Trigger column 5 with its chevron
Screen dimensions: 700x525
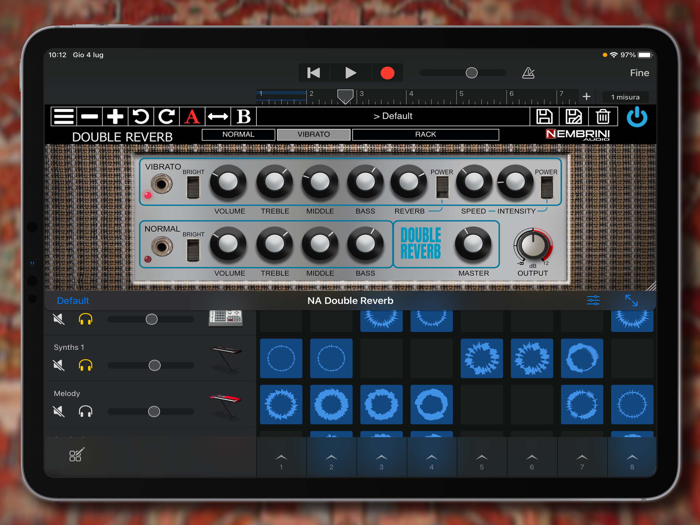click(482, 458)
